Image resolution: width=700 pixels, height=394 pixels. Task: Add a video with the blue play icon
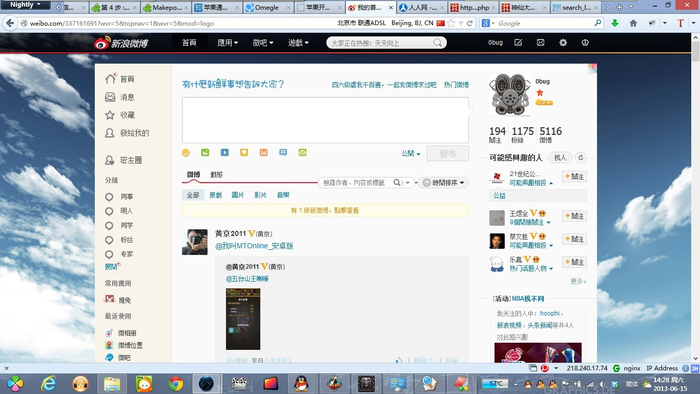click(x=225, y=153)
